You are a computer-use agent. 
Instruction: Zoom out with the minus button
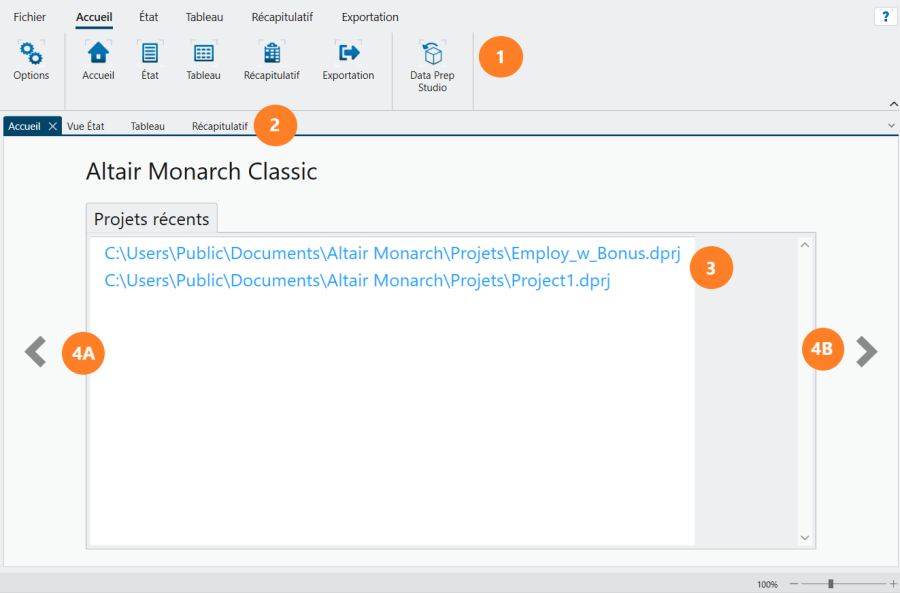tap(794, 584)
